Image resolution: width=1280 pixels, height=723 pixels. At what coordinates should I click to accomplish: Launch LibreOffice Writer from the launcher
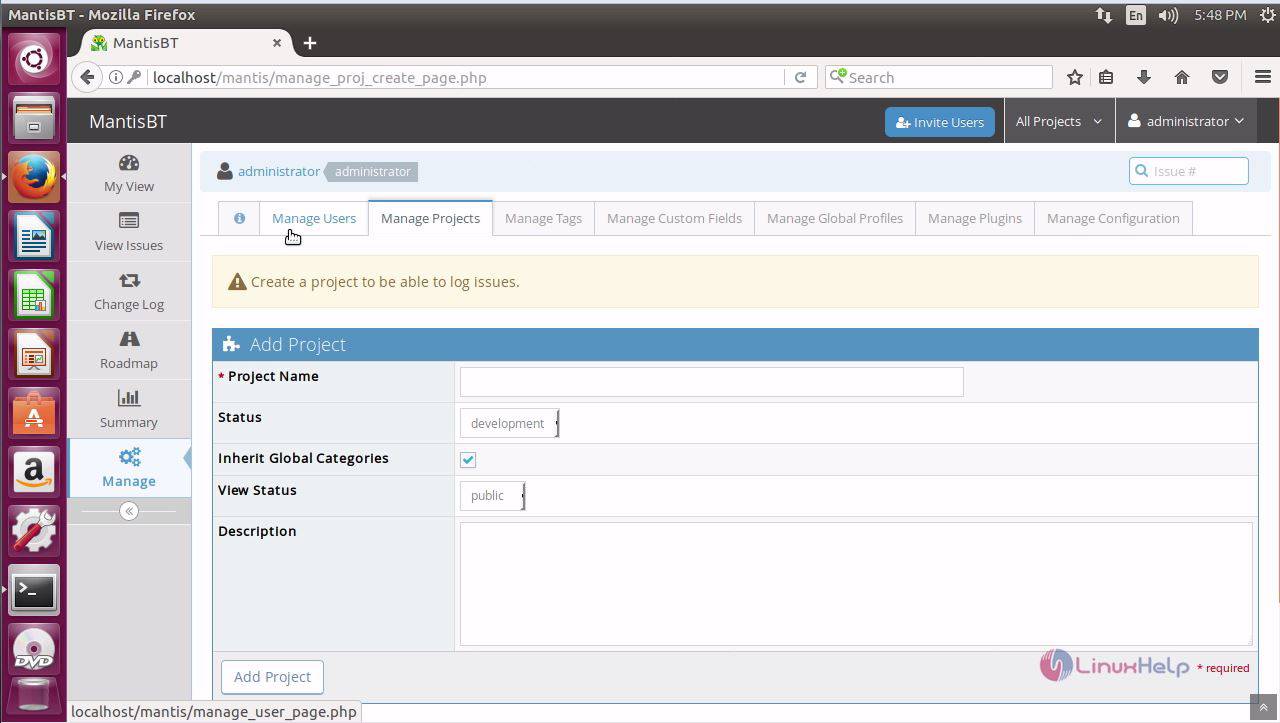tap(34, 236)
